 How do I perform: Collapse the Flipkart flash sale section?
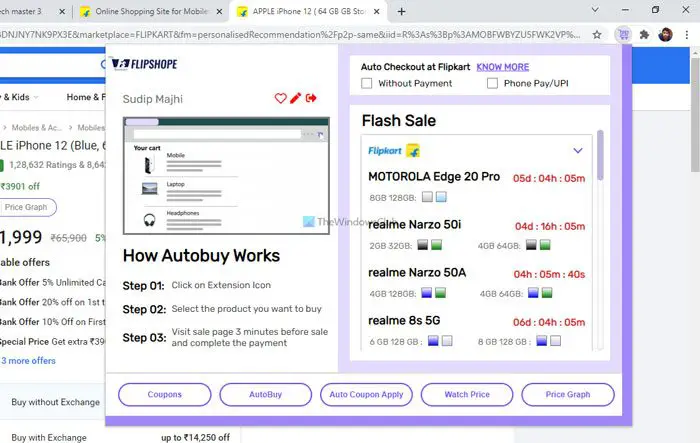[578, 150]
